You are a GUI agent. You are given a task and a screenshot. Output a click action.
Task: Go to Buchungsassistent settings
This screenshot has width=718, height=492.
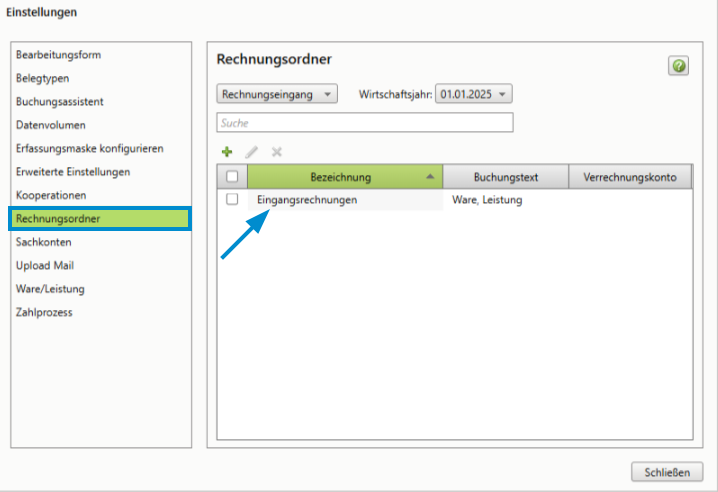[60, 102]
